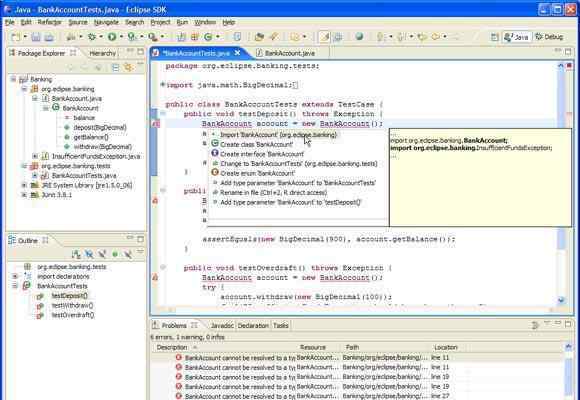Choose Create class 'BankAccount' quick fix
Screen dimensions: 580x400
click(256, 144)
